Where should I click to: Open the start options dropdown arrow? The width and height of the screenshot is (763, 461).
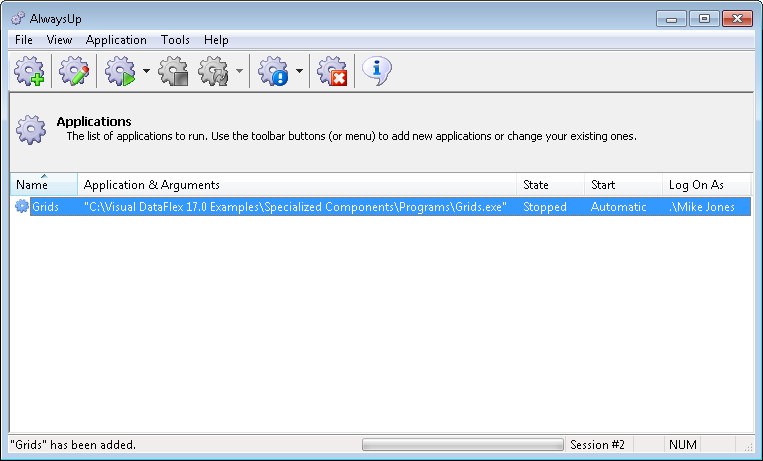tap(146, 71)
